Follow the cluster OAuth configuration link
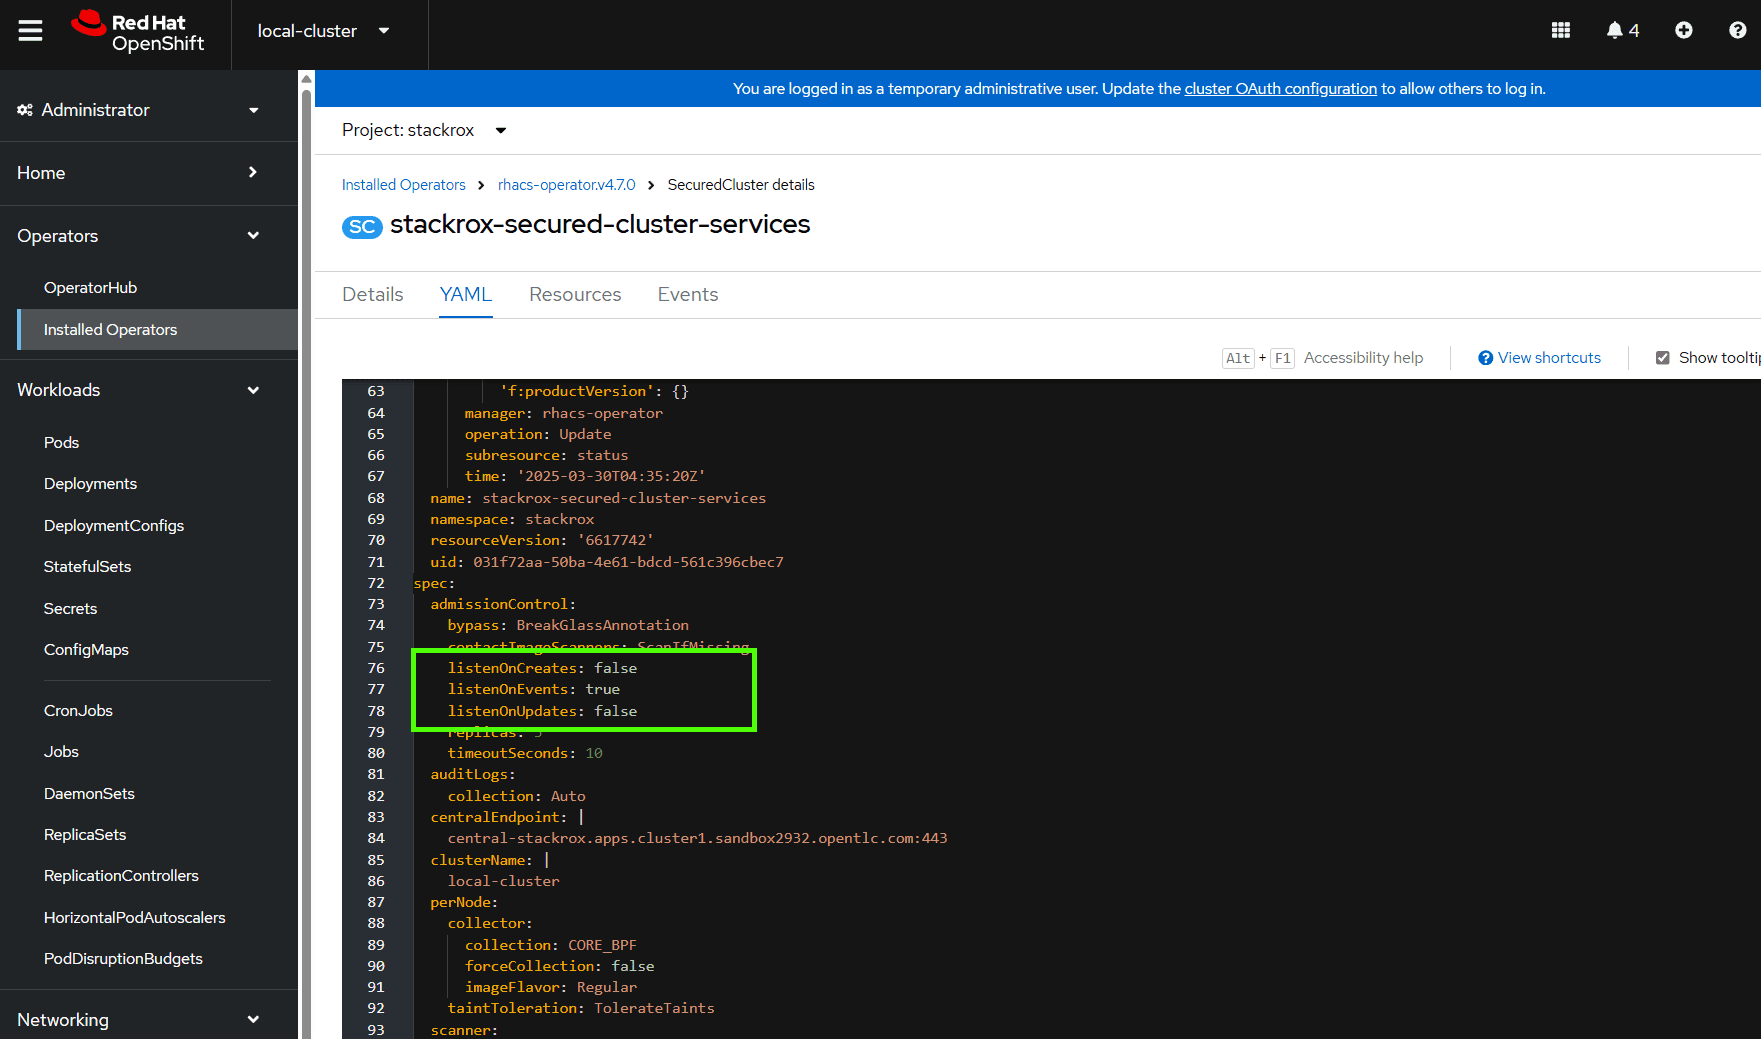 1281,89
